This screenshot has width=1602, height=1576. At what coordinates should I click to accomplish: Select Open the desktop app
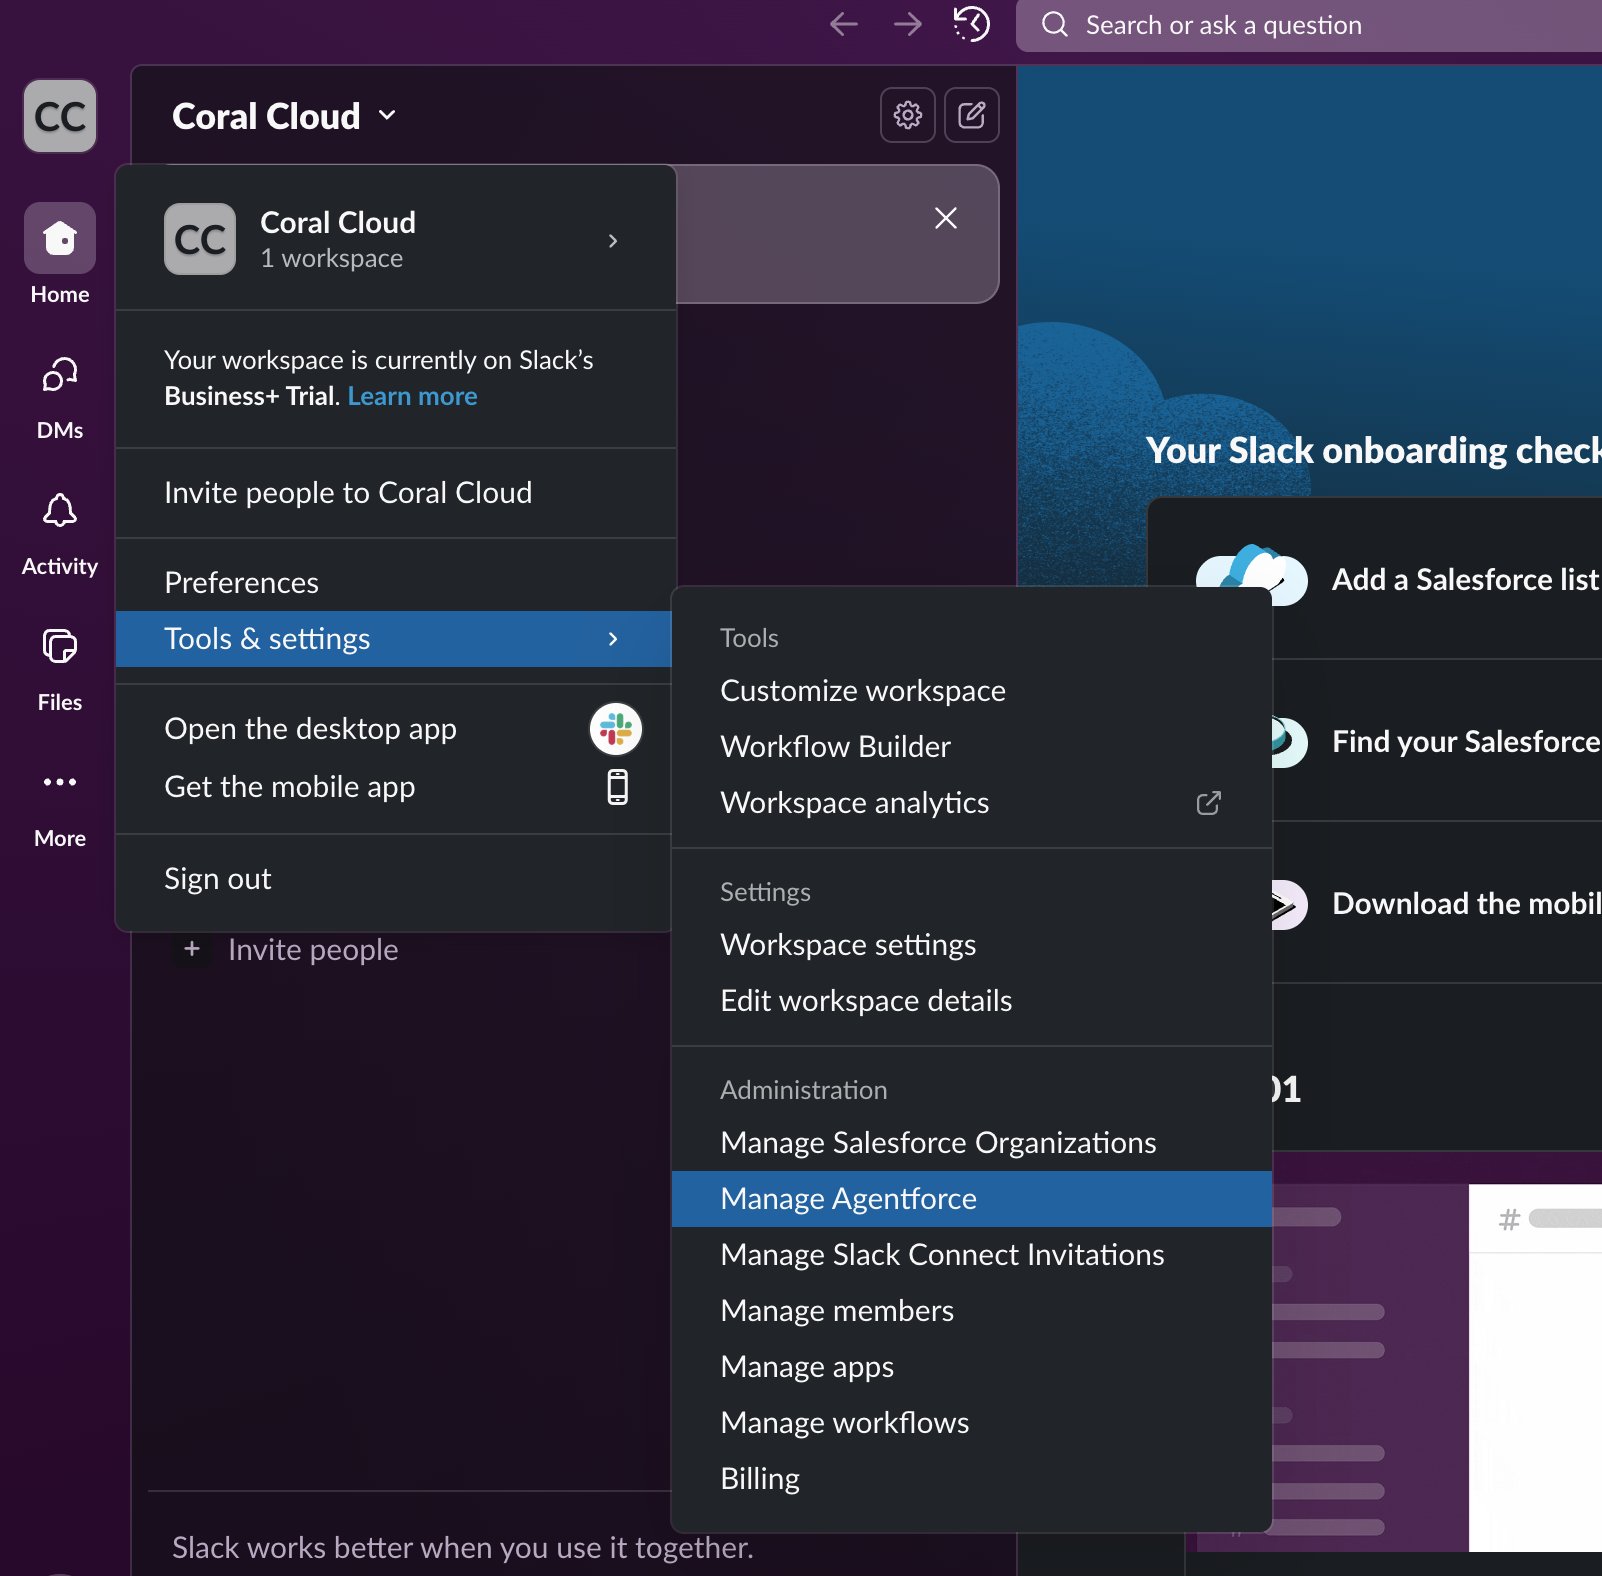pyautogui.click(x=311, y=729)
